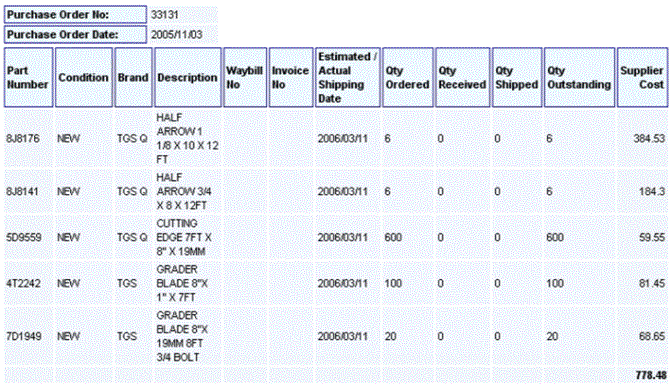This screenshot has height=388, width=672.
Task: Click NEW condition in 5D9559 row
Action: (x=69, y=238)
